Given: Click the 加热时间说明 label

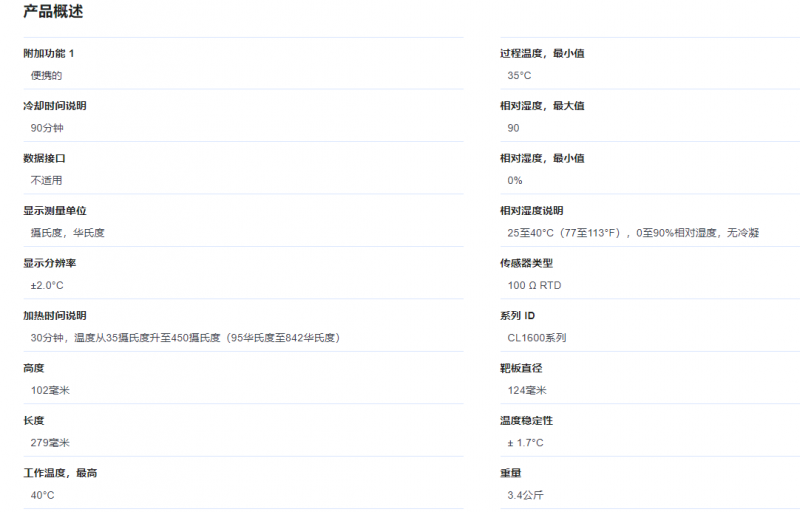Looking at the screenshot, I should (55, 315).
